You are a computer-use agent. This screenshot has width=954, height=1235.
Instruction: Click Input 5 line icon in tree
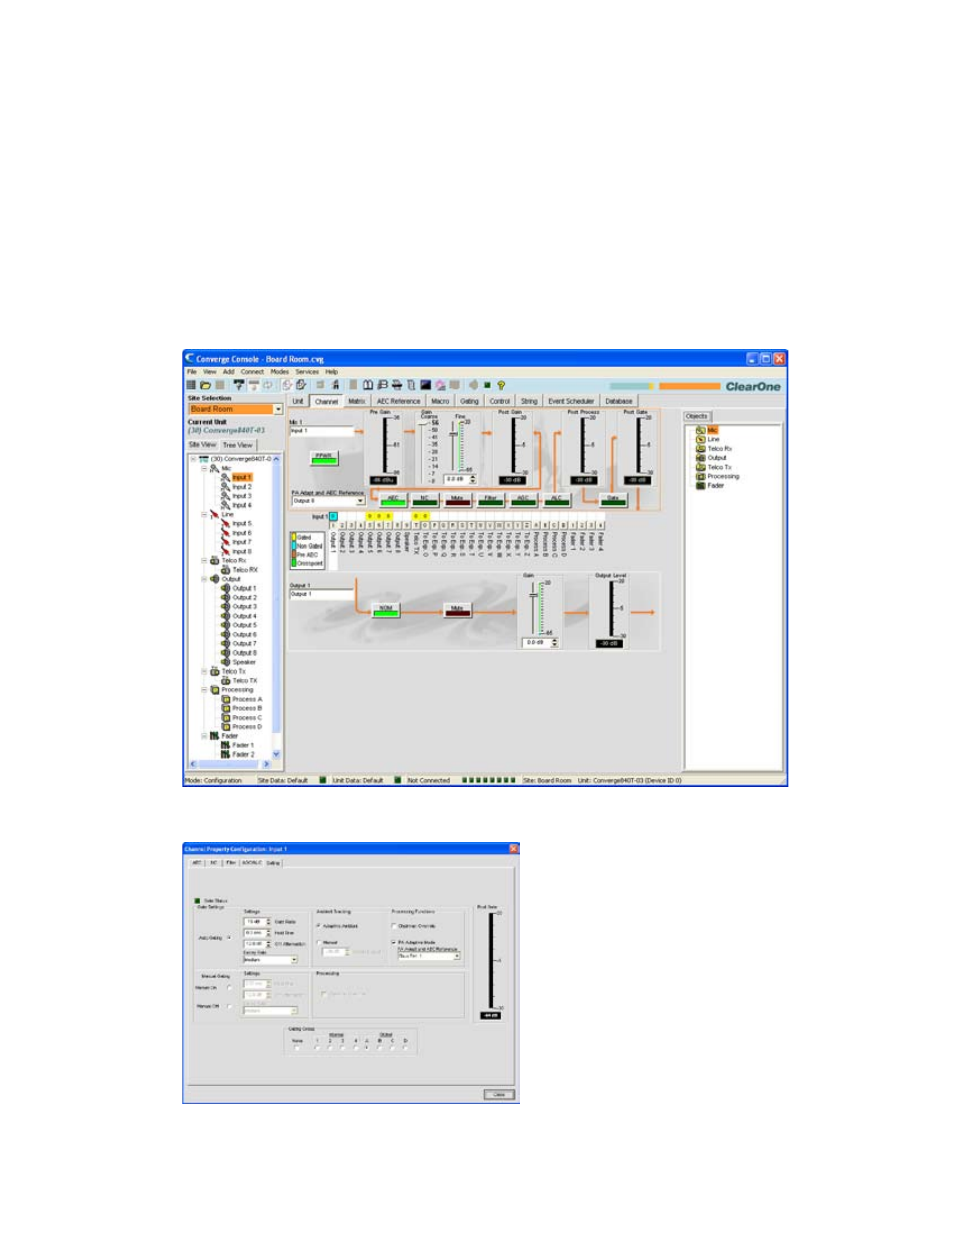point(226,523)
